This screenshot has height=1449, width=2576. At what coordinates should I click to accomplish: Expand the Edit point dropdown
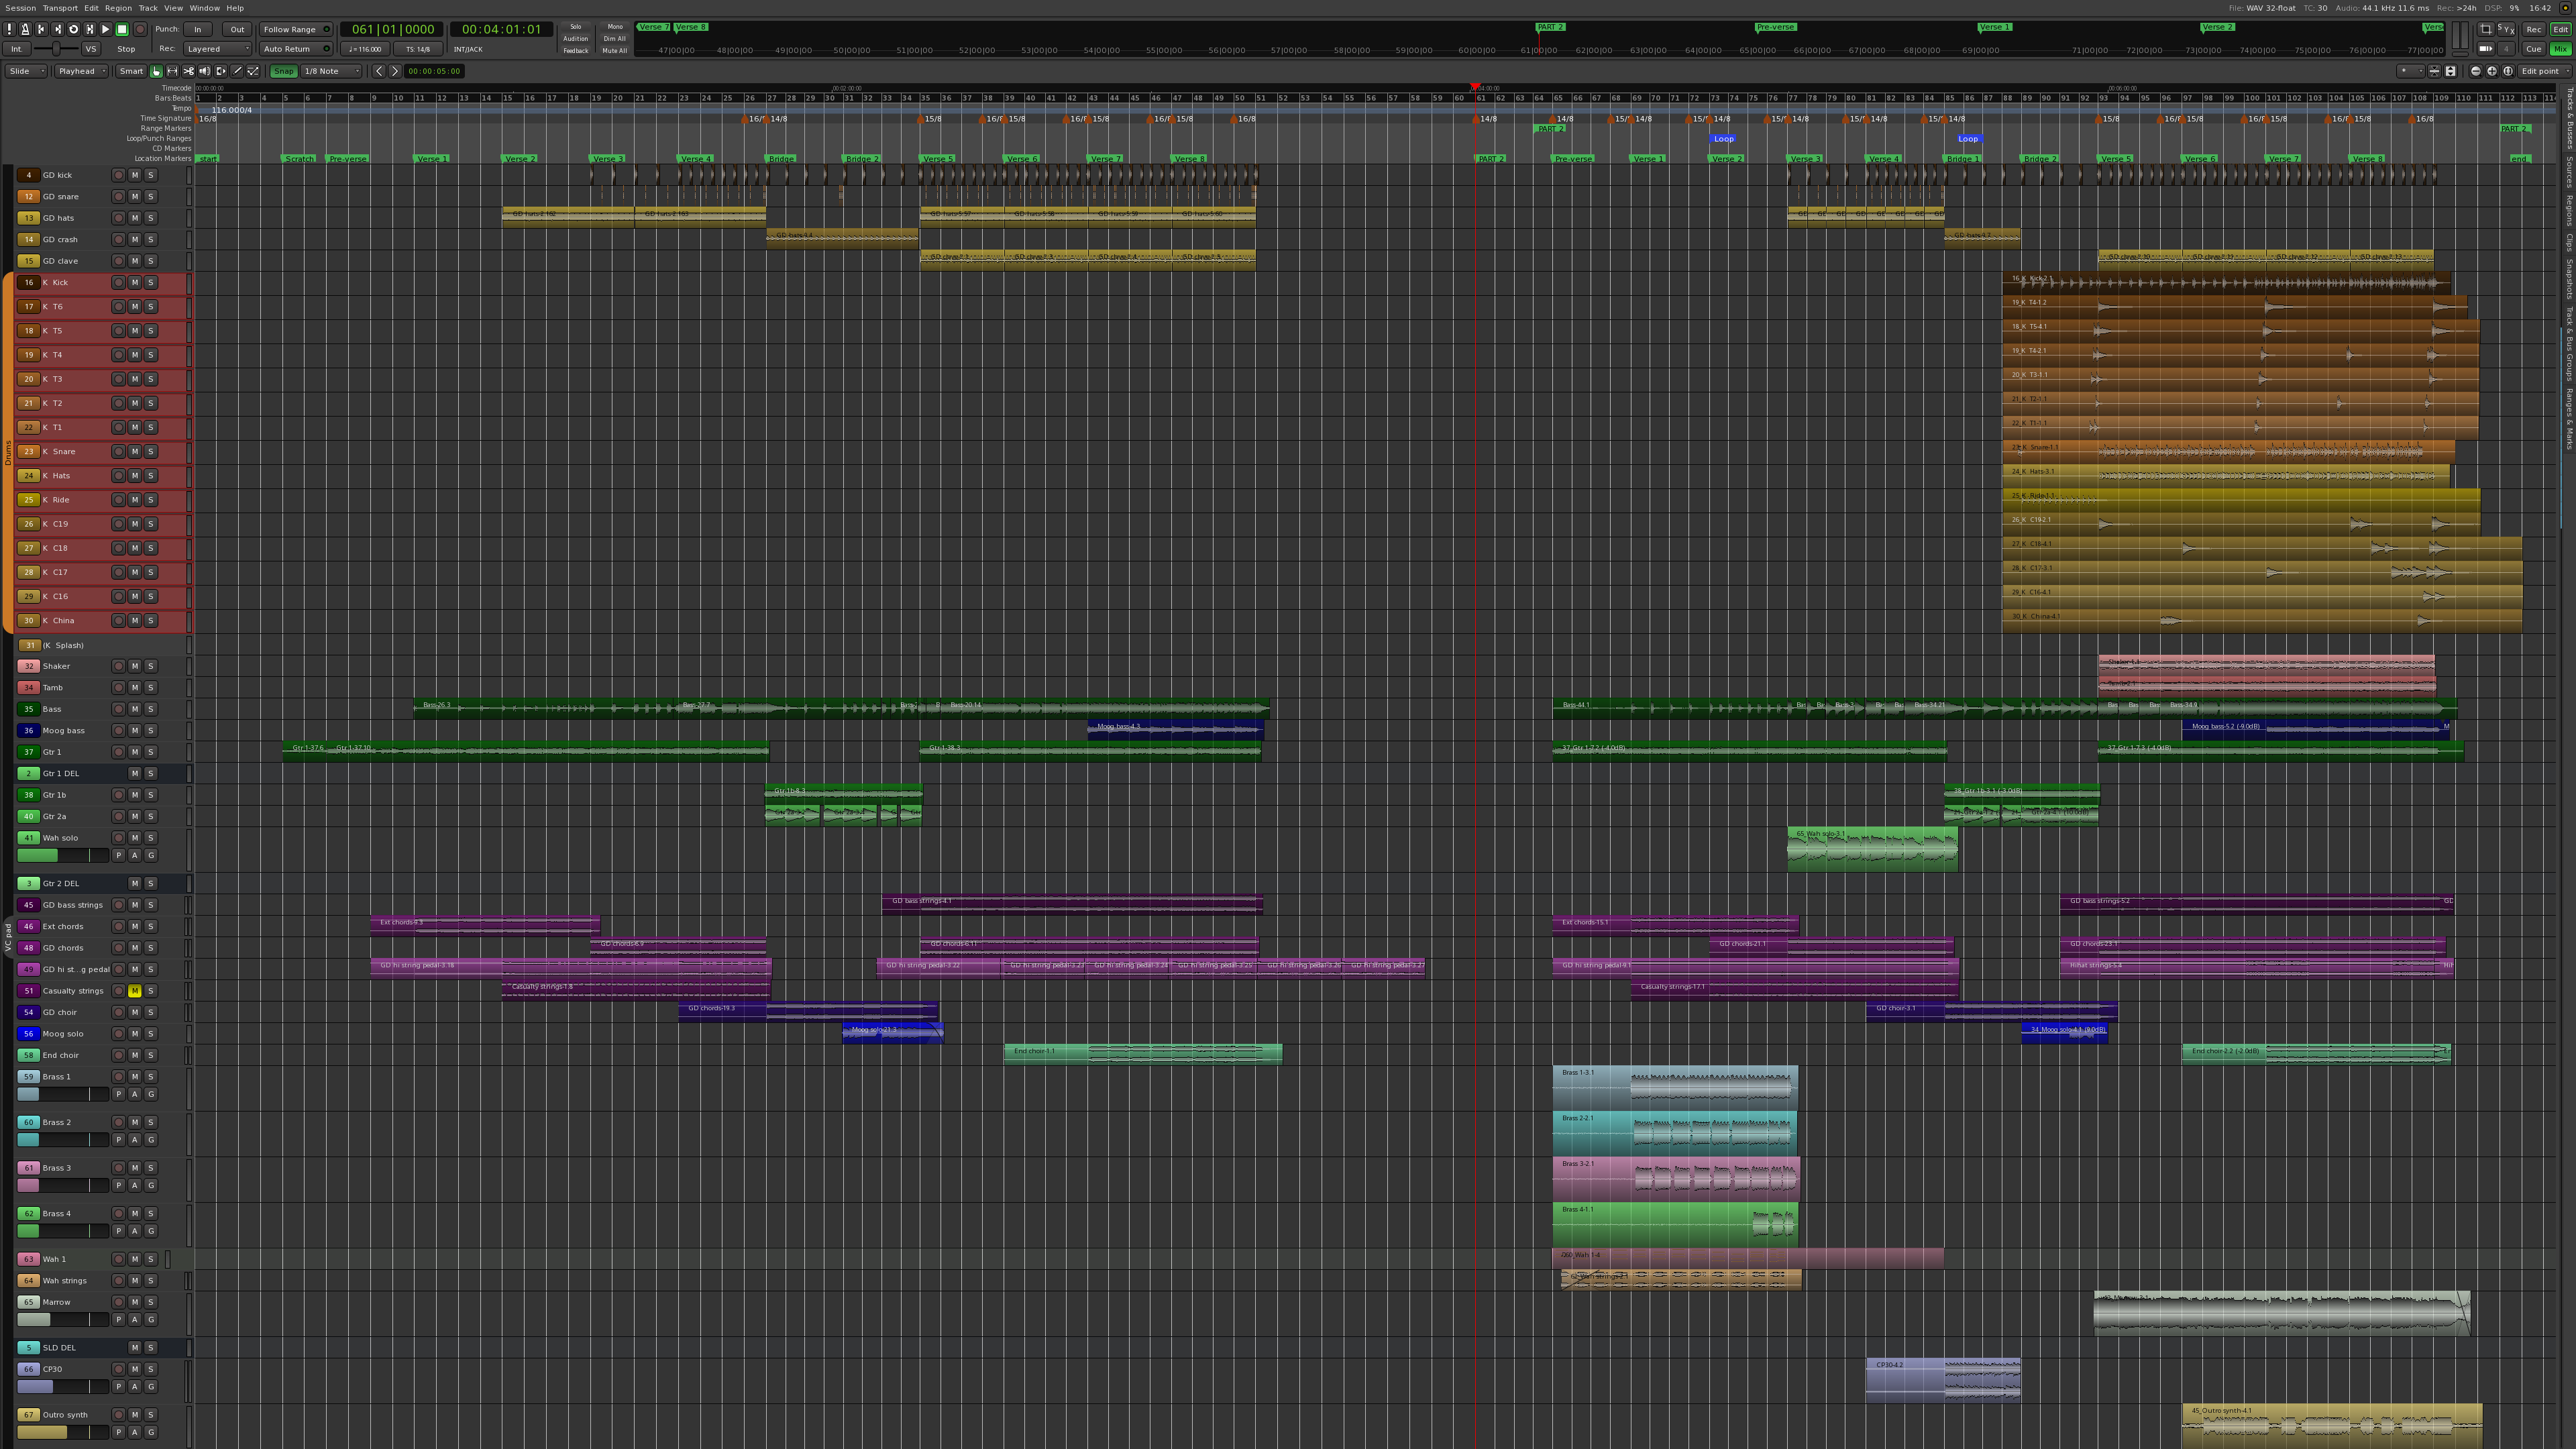click(2544, 71)
